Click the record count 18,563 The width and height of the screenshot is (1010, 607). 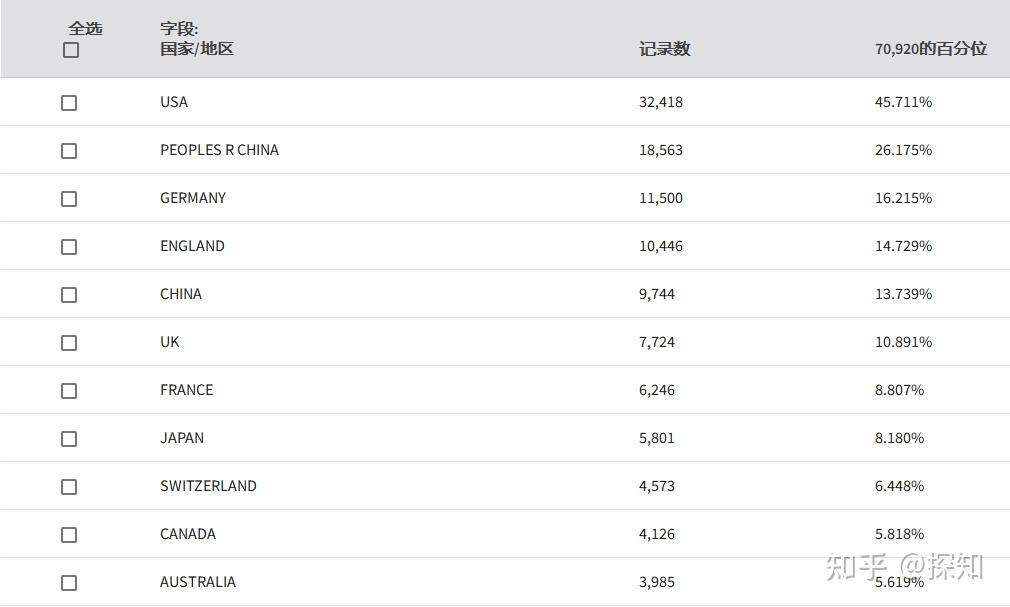tap(661, 150)
